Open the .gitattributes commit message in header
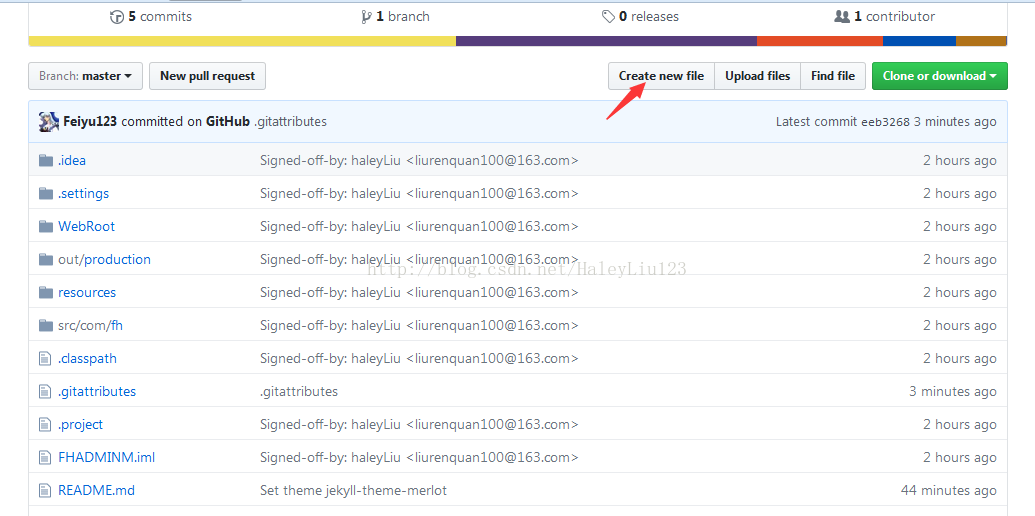This screenshot has width=1035, height=516. [290, 121]
